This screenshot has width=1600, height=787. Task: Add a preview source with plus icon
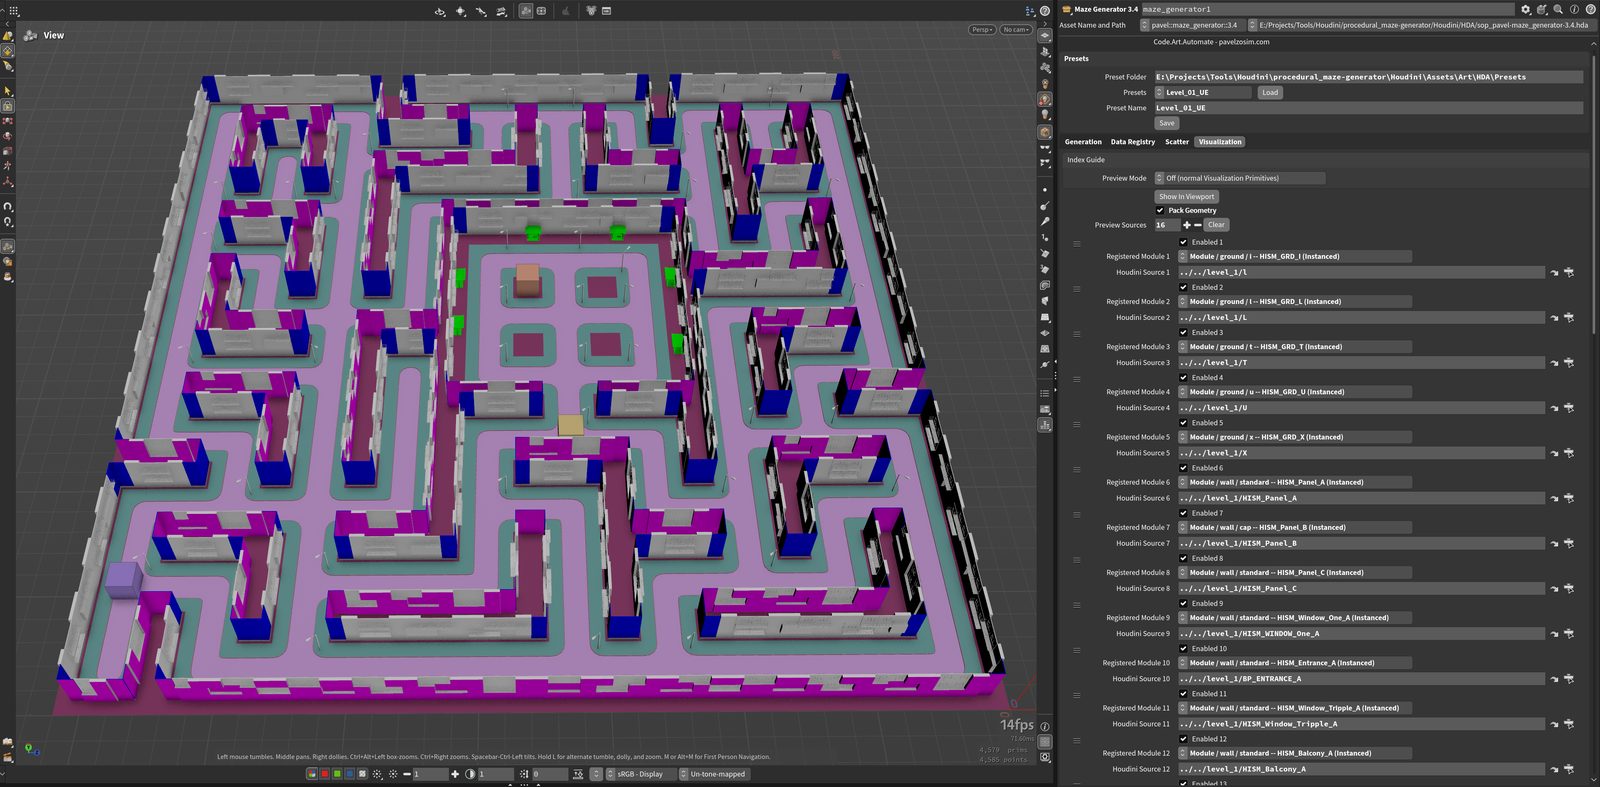point(1187,225)
